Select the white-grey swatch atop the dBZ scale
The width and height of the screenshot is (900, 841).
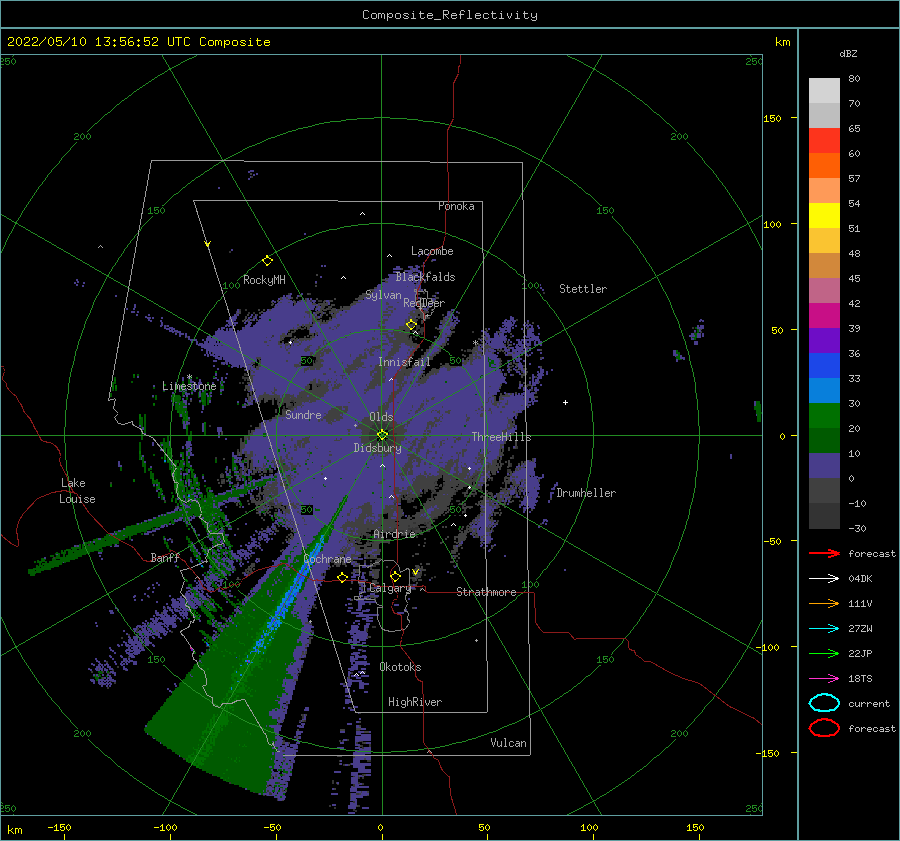[824, 91]
